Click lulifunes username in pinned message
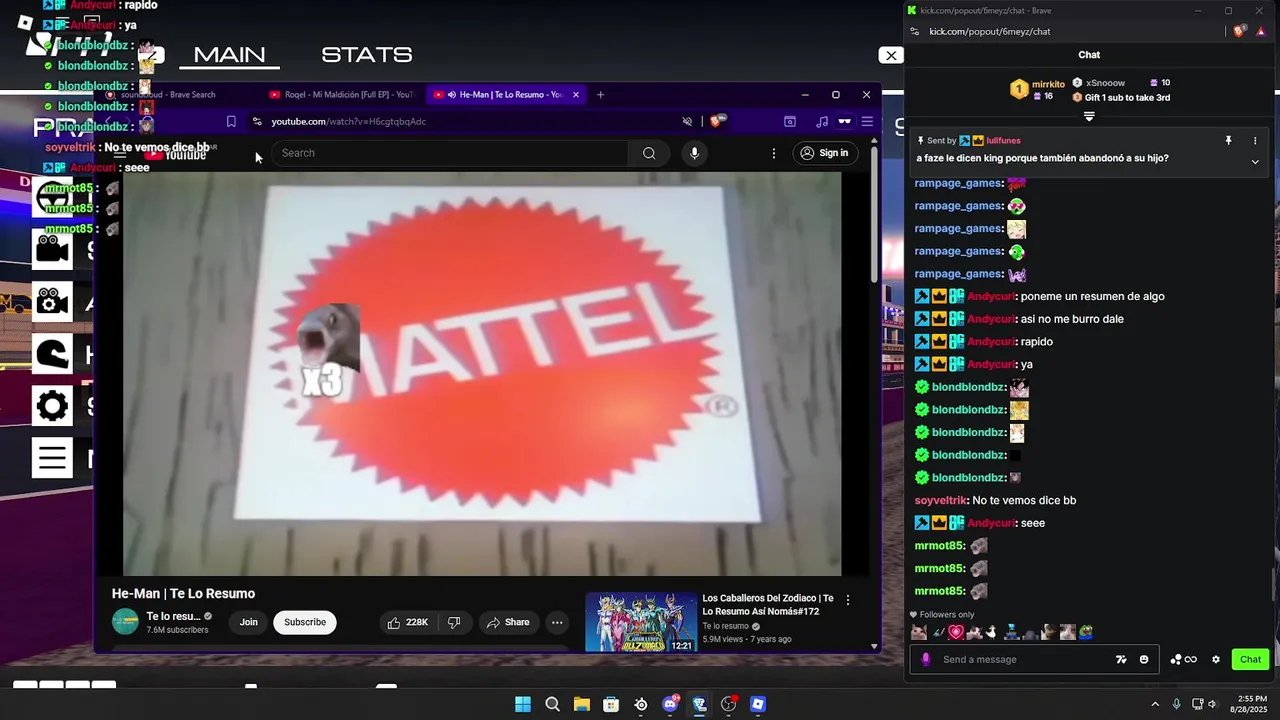Viewport: 1280px width, 720px height. click(x=1003, y=141)
